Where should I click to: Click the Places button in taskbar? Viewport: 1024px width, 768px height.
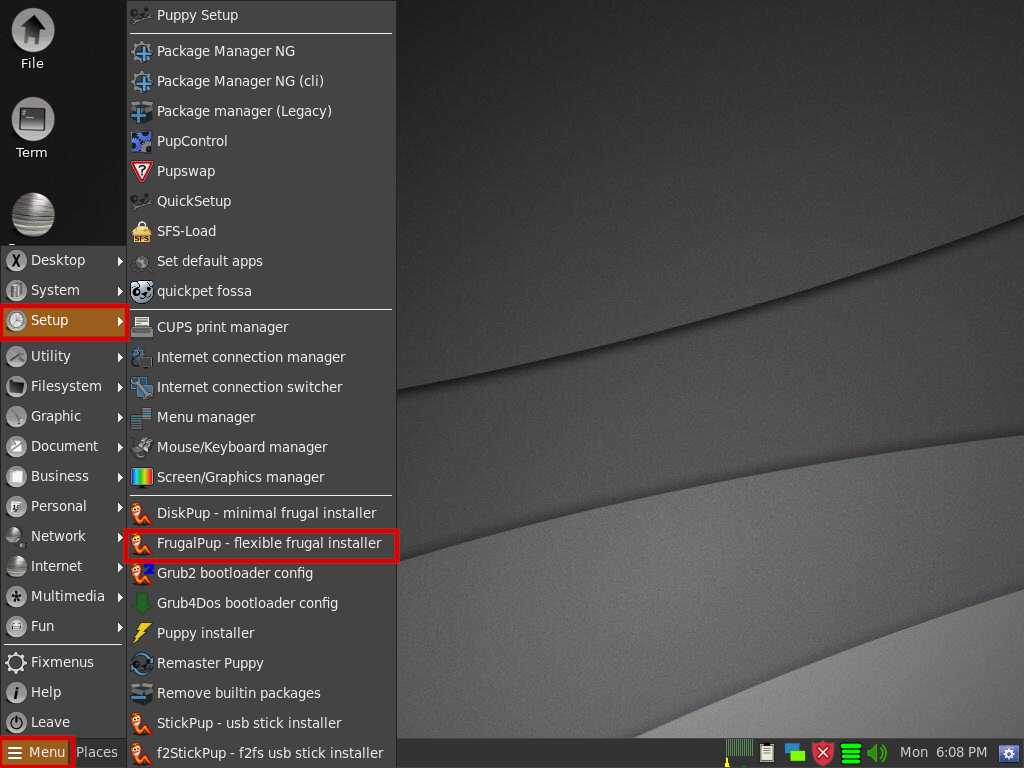point(97,752)
